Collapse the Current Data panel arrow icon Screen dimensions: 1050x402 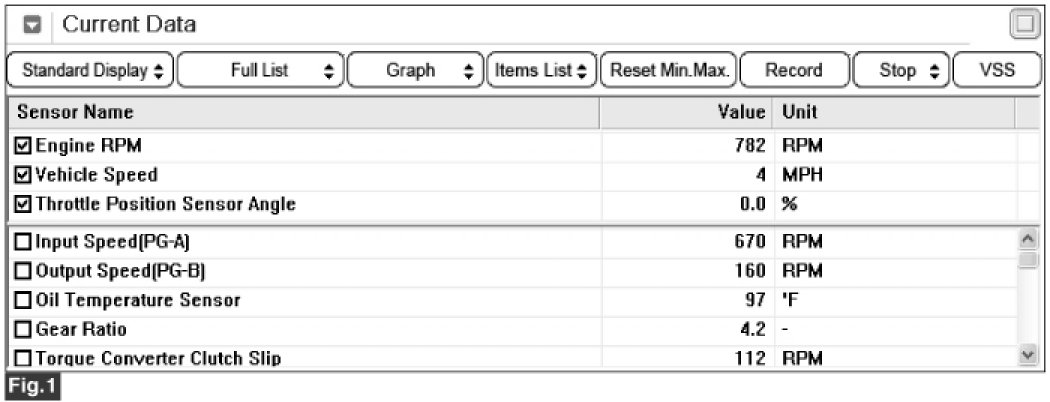tap(31, 25)
